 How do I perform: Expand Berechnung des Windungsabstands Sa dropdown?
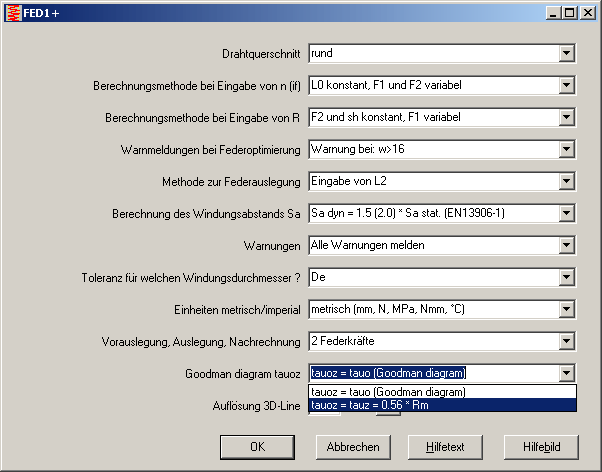tap(567, 213)
